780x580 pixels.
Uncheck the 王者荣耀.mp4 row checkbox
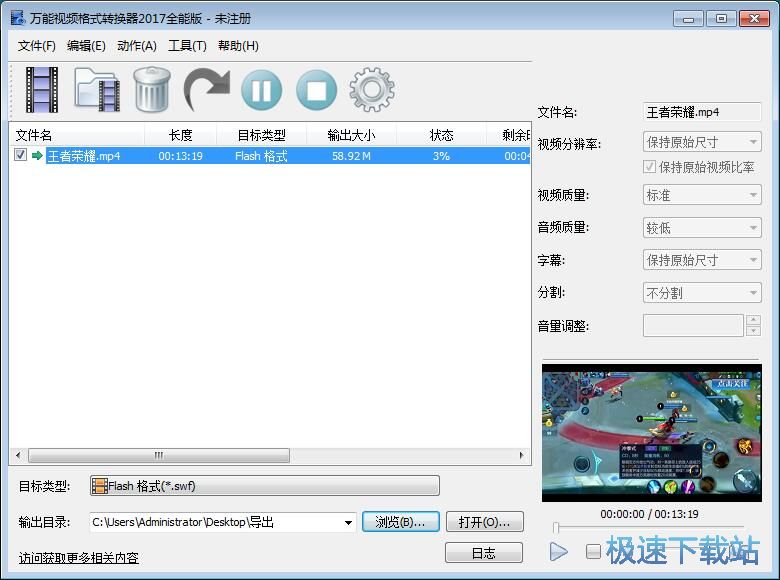click(20, 155)
